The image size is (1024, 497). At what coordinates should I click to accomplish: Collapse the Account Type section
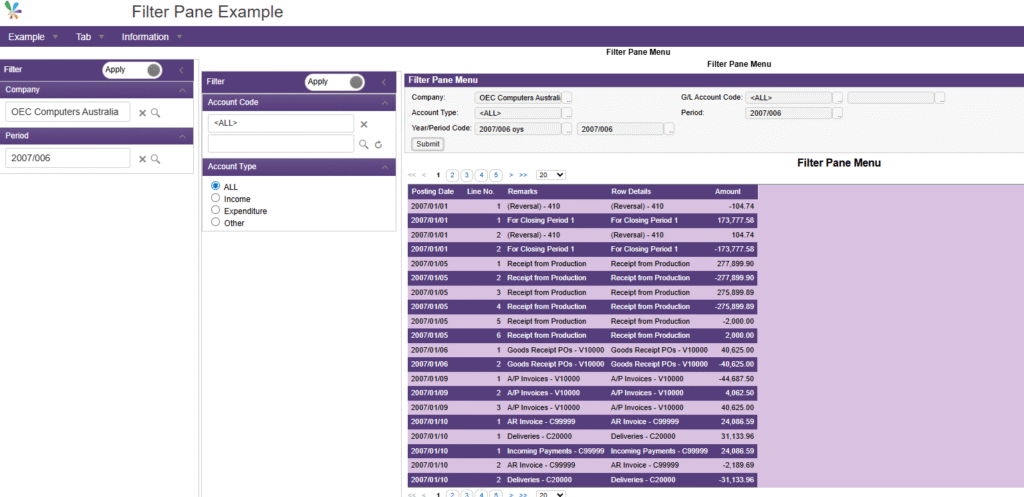click(385, 167)
